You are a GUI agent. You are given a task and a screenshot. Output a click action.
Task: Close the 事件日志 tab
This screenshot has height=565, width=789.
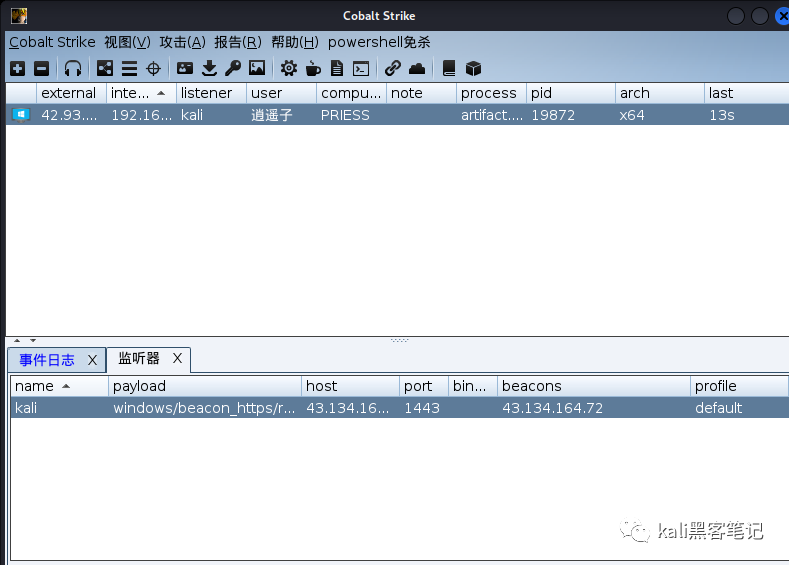[x=92, y=360]
